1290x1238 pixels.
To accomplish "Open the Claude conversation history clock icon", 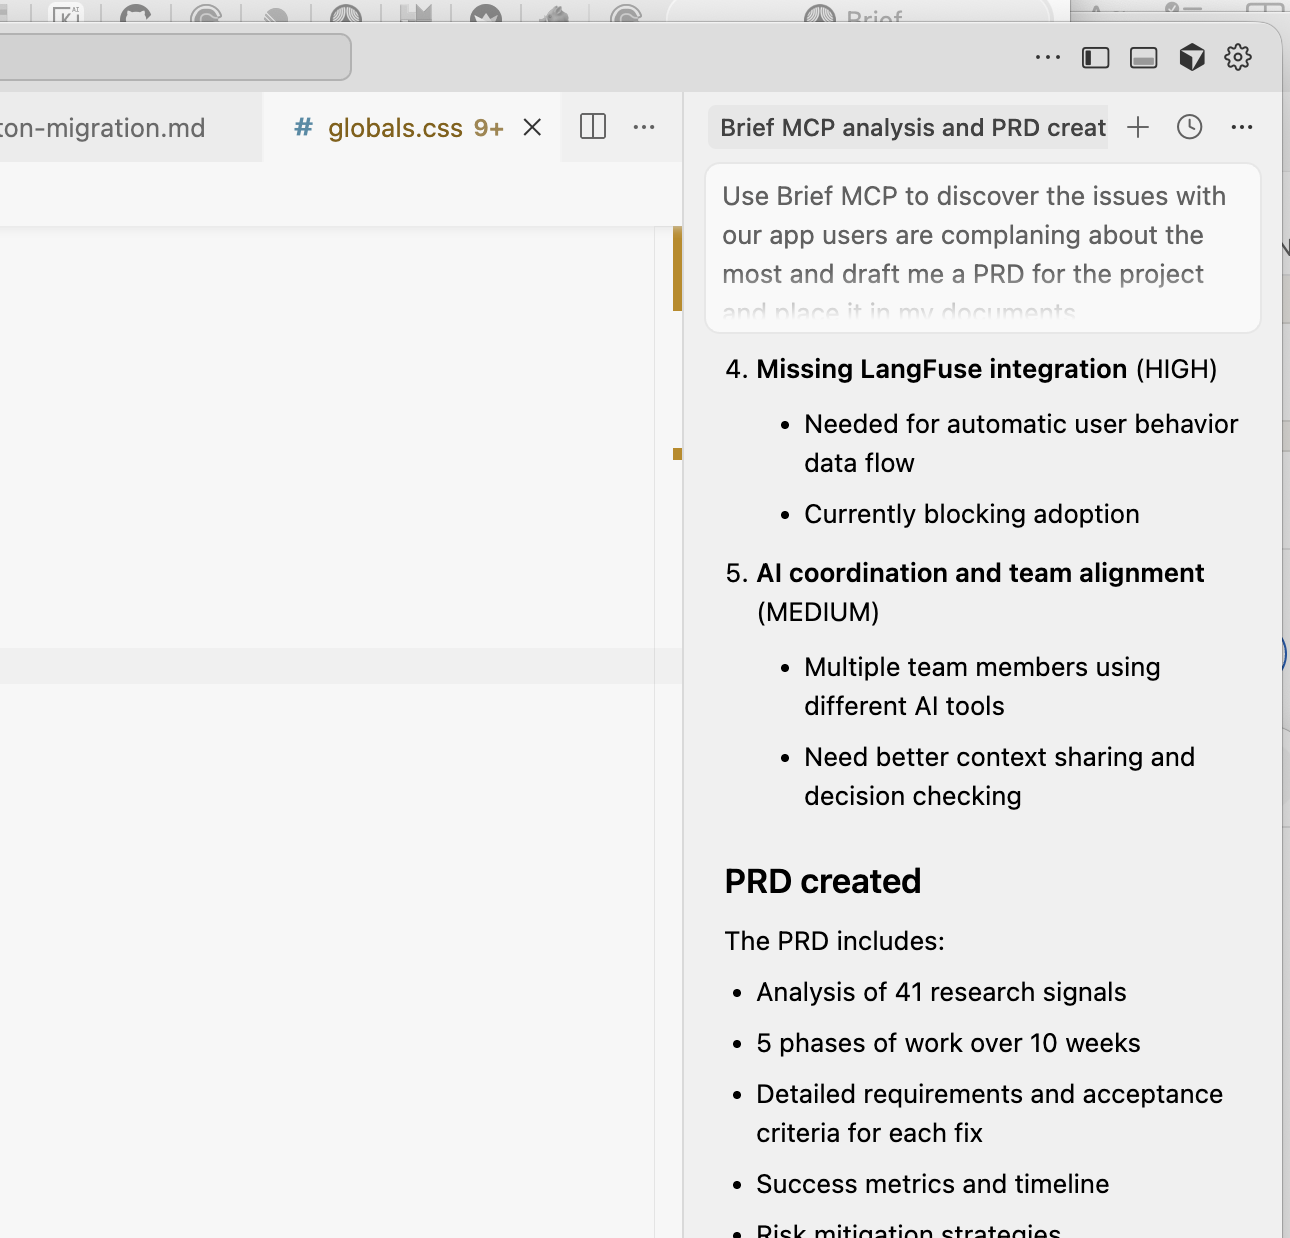I will pos(1189,127).
